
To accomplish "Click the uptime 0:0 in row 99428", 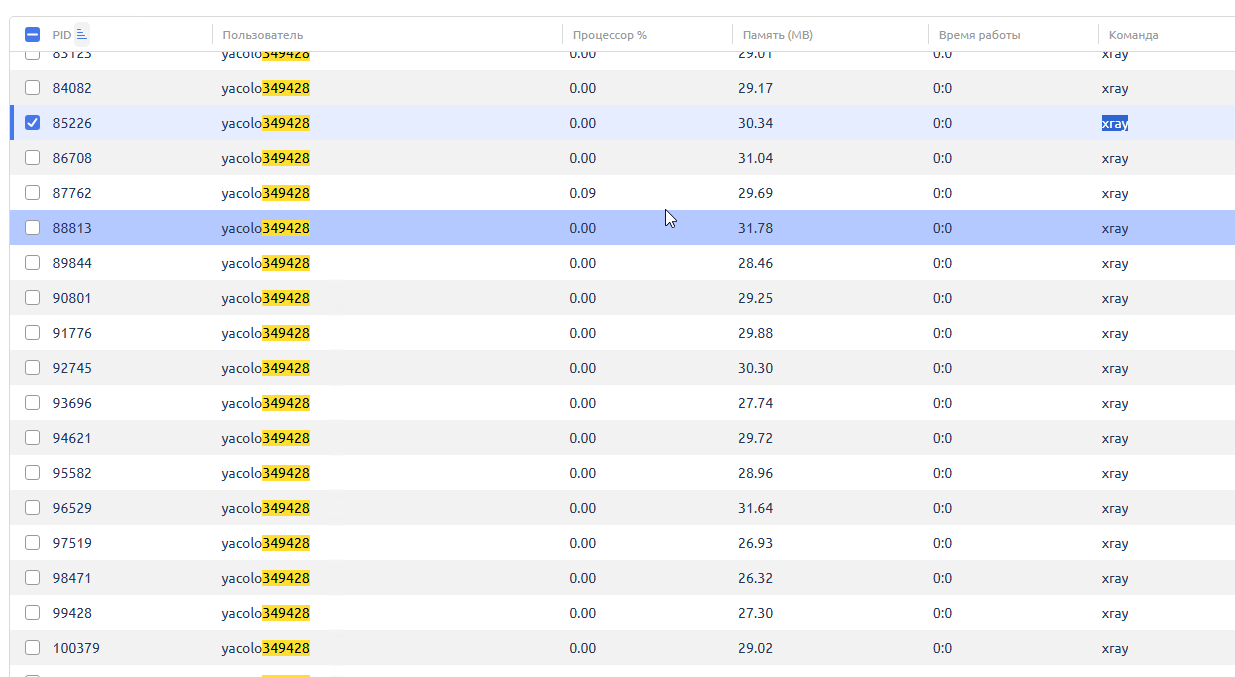I will point(942,613).
